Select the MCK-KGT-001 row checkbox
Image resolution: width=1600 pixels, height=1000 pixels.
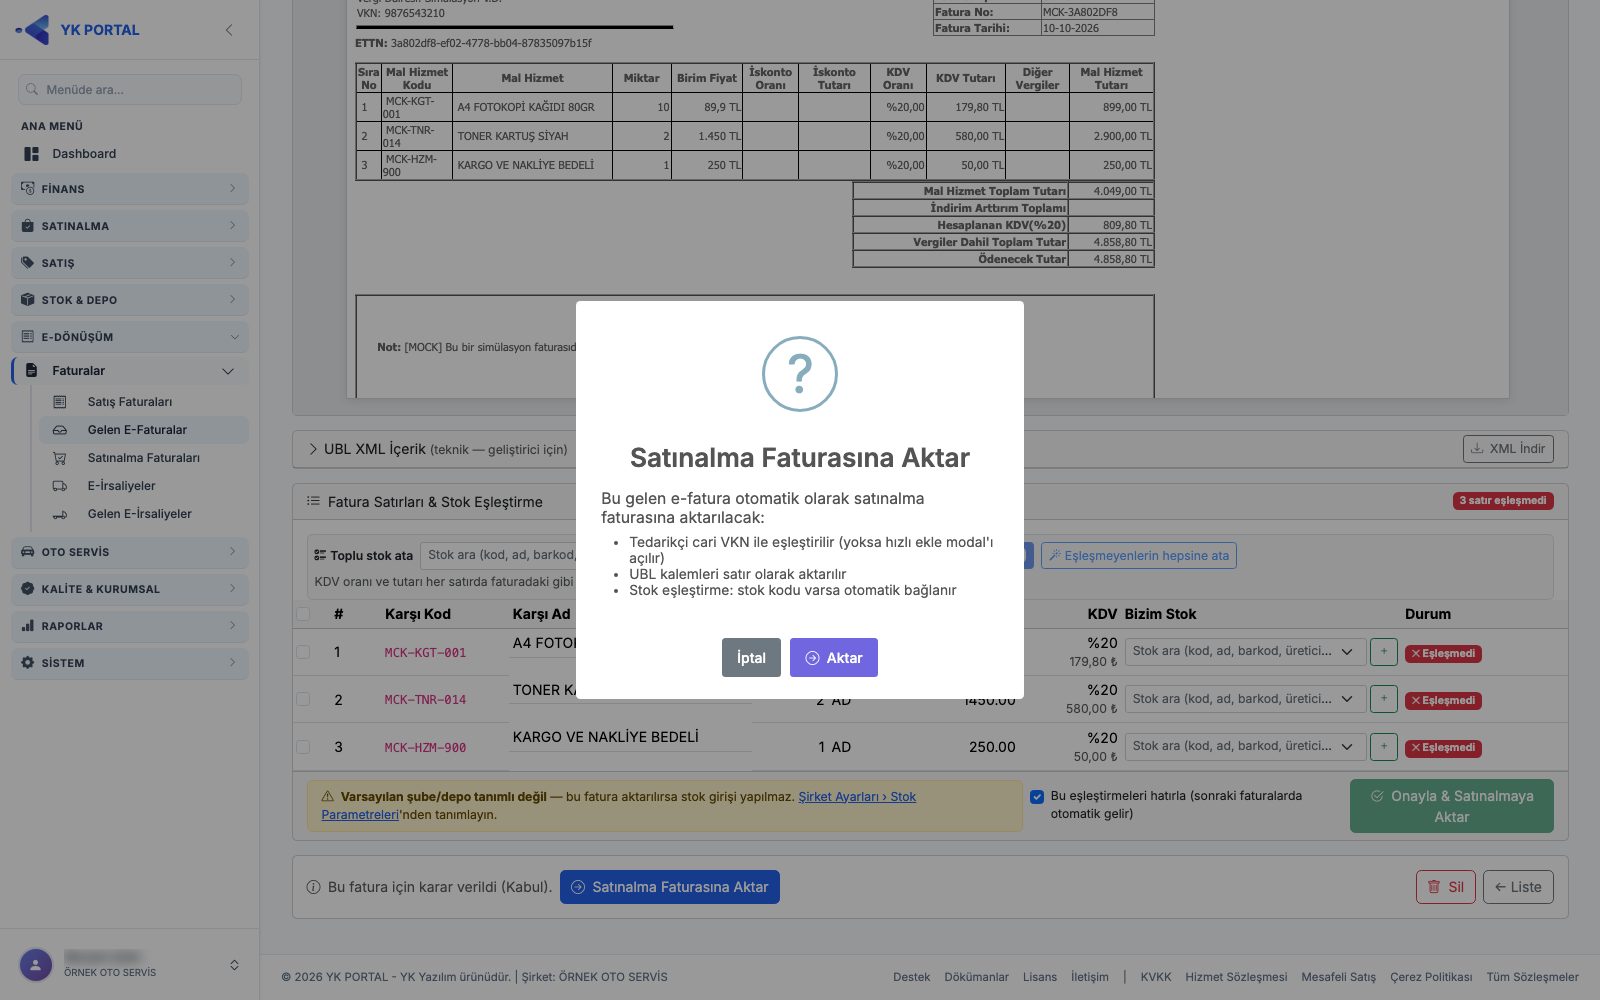click(303, 652)
